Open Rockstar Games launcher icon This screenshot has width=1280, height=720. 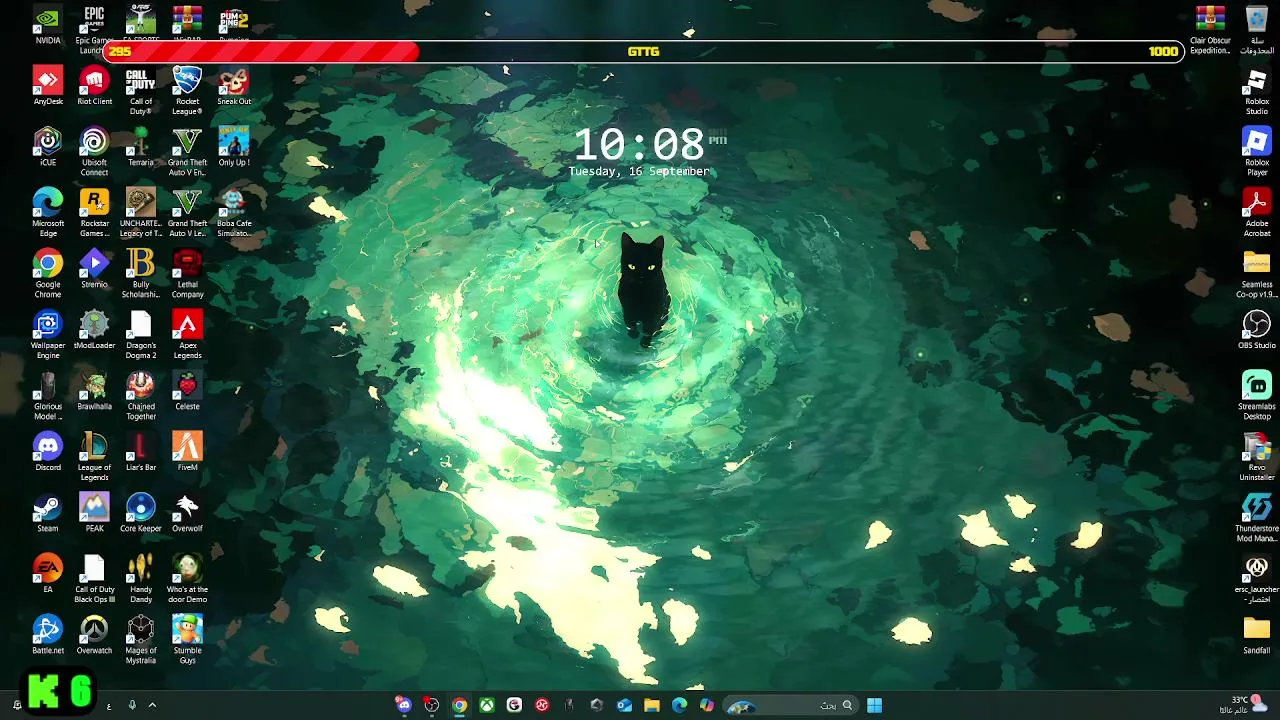pos(94,212)
